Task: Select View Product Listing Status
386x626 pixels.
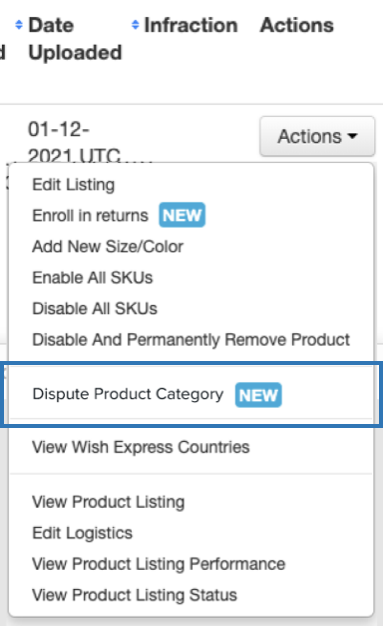Action: [x=135, y=595]
